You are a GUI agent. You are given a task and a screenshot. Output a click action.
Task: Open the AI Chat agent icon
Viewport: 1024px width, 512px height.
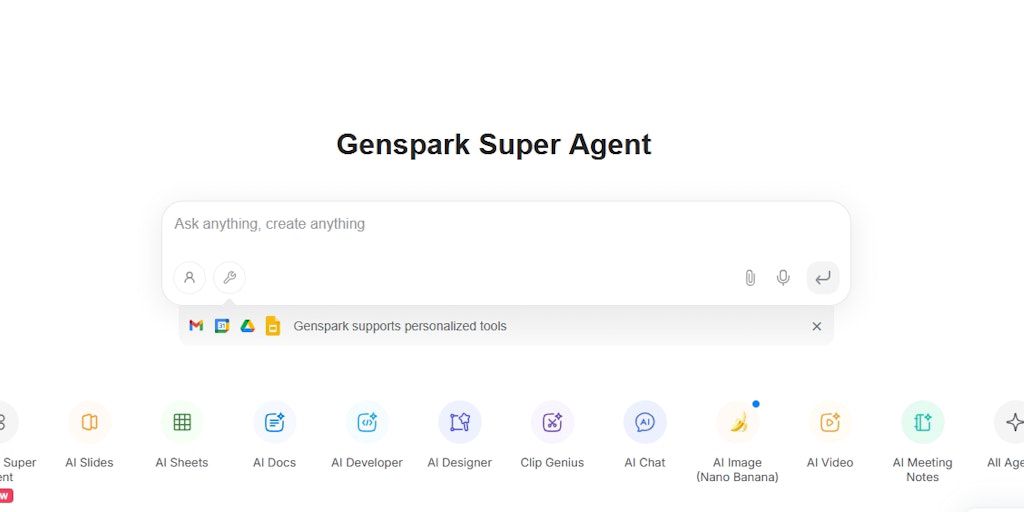pyautogui.click(x=645, y=423)
